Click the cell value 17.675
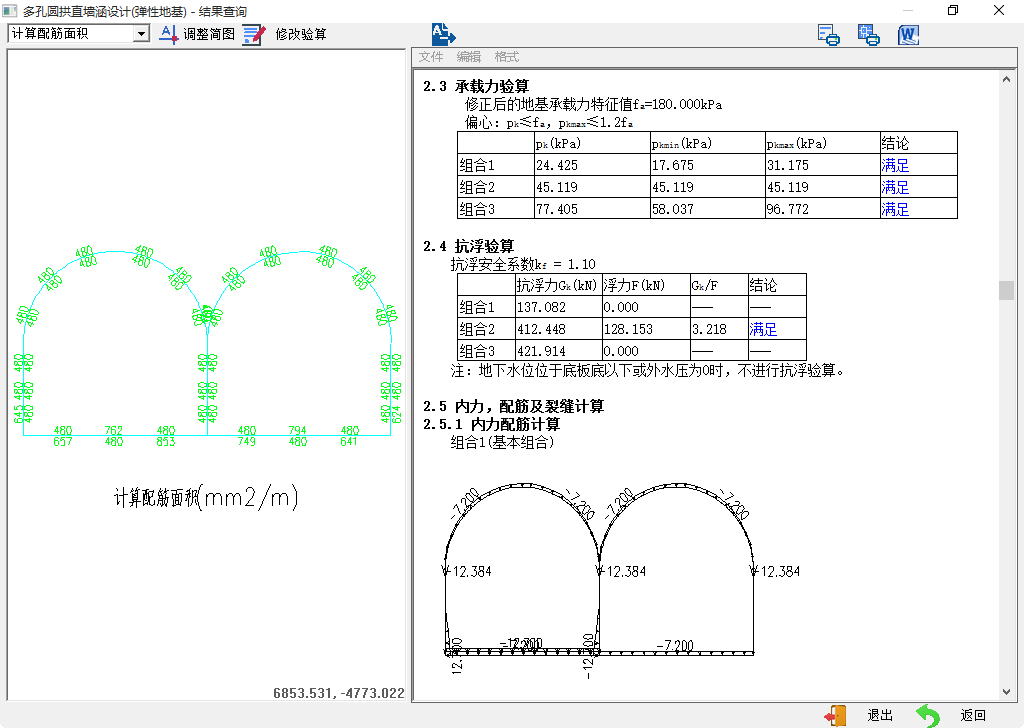Viewport: 1024px width, 728px height. pyautogui.click(x=673, y=165)
